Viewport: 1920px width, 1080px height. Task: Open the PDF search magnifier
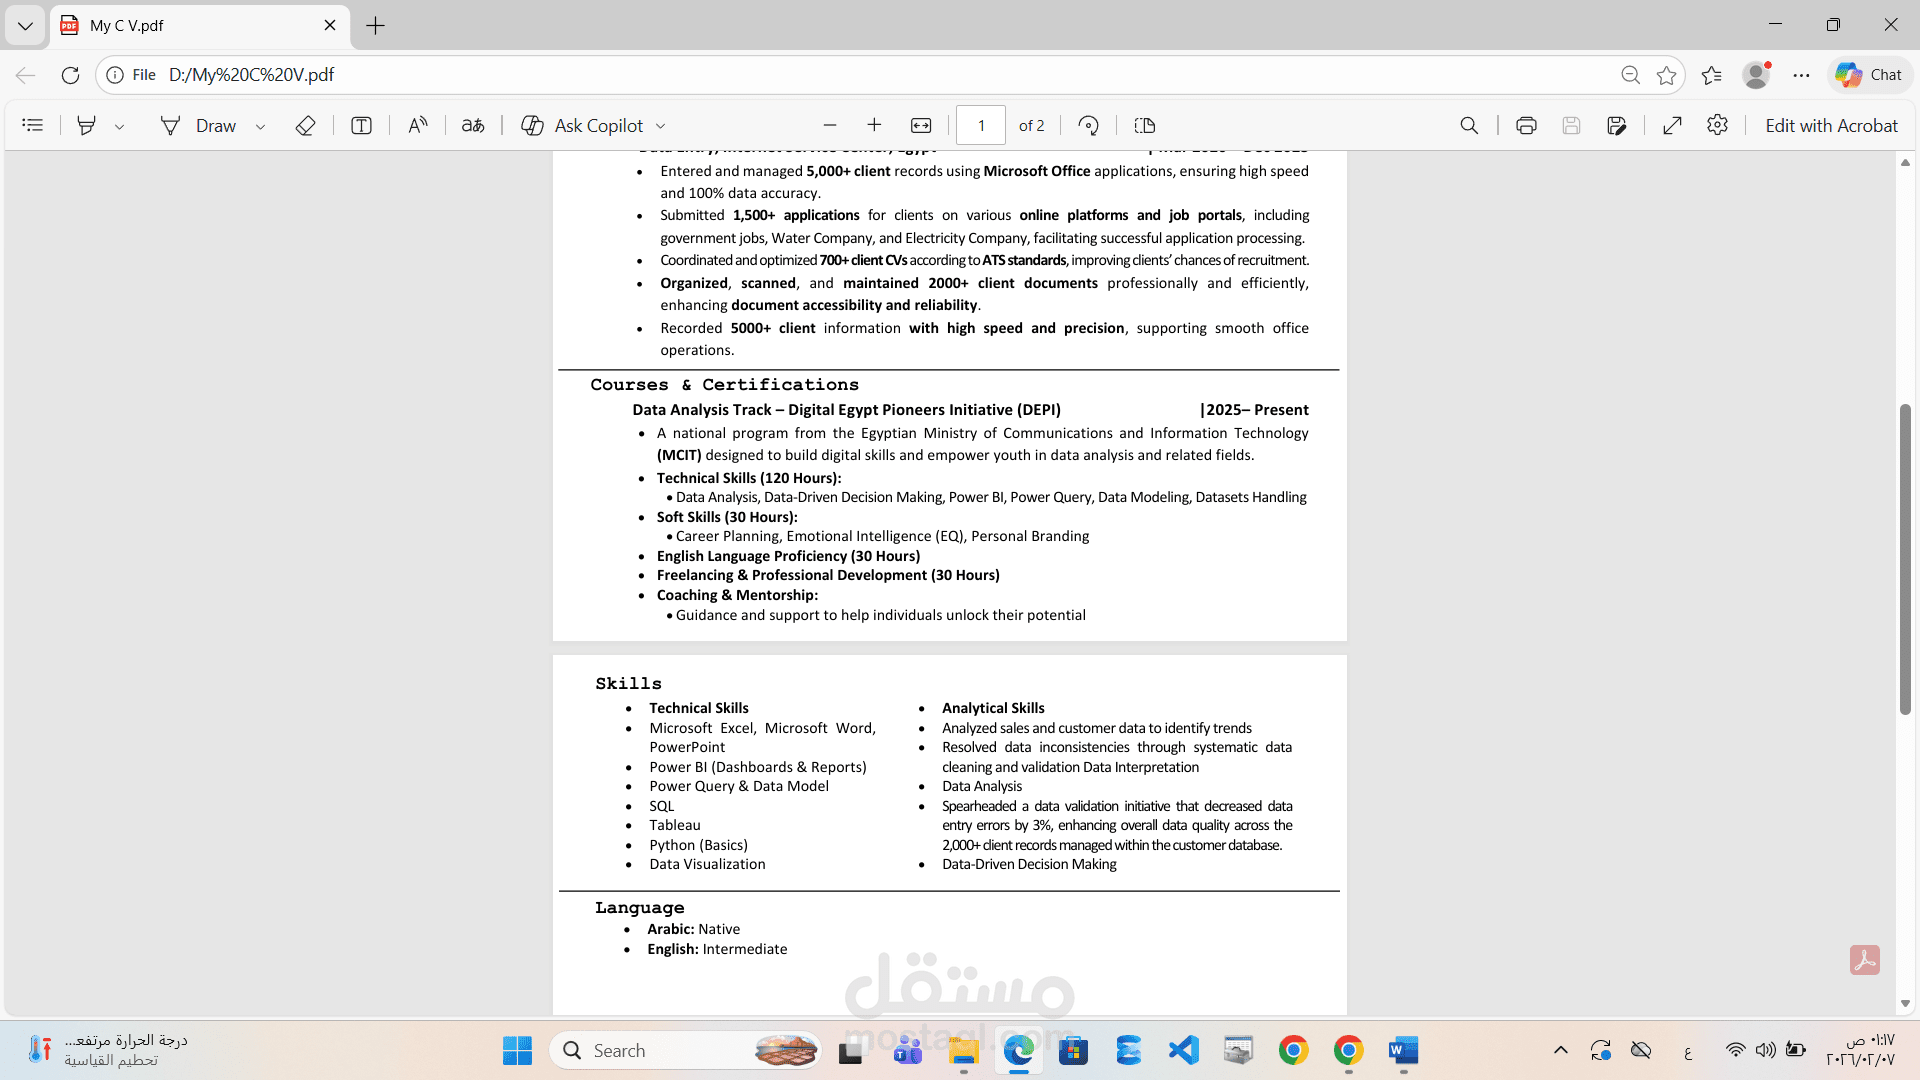[x=1469, y=125]
